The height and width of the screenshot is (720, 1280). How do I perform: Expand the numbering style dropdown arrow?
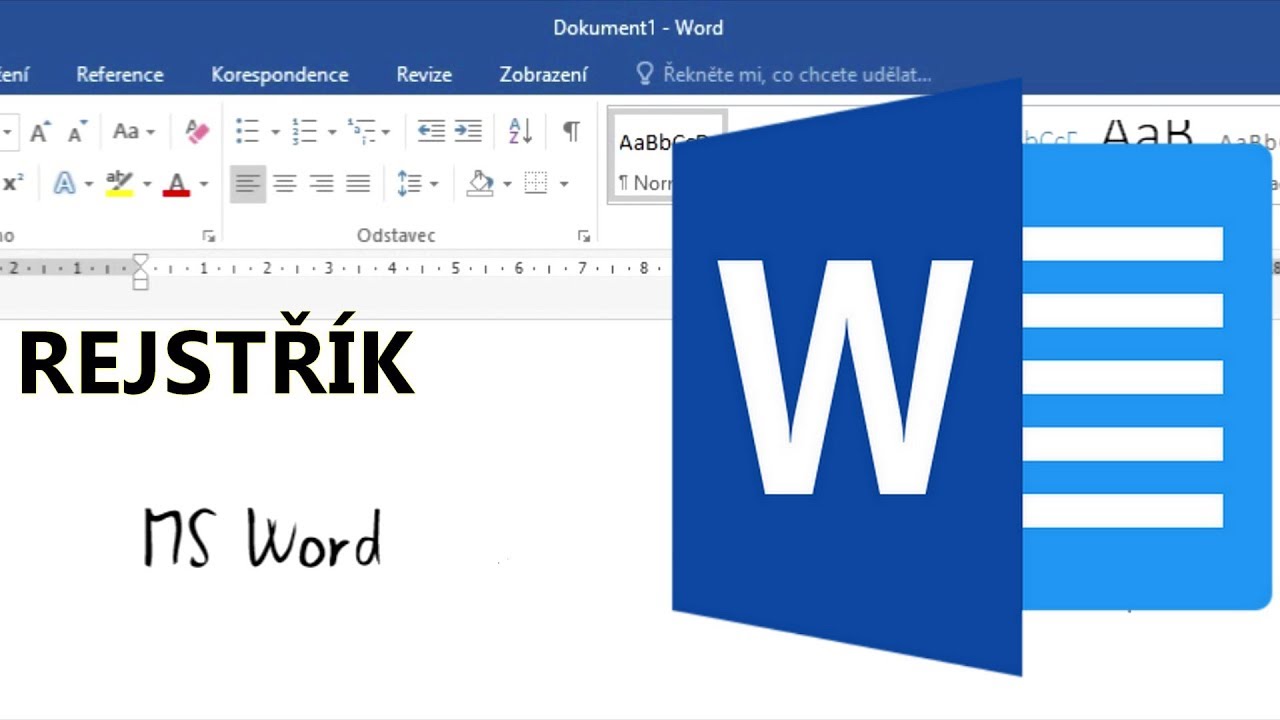(331, 132)
